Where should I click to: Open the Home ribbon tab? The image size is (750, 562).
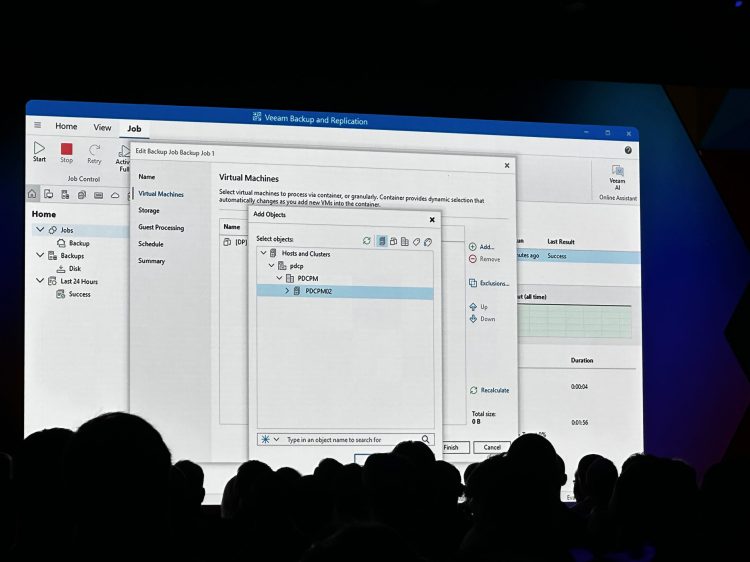point(66,126)
